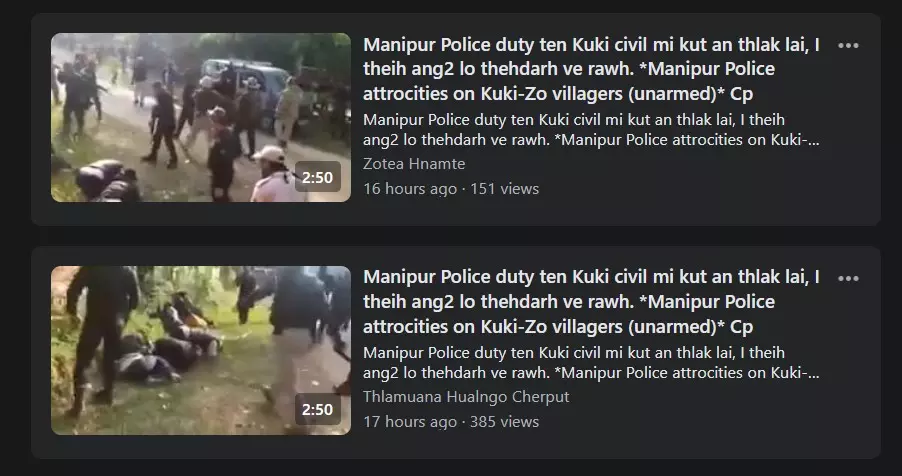
Task: Click the '385 views' count
Action: 504,422
